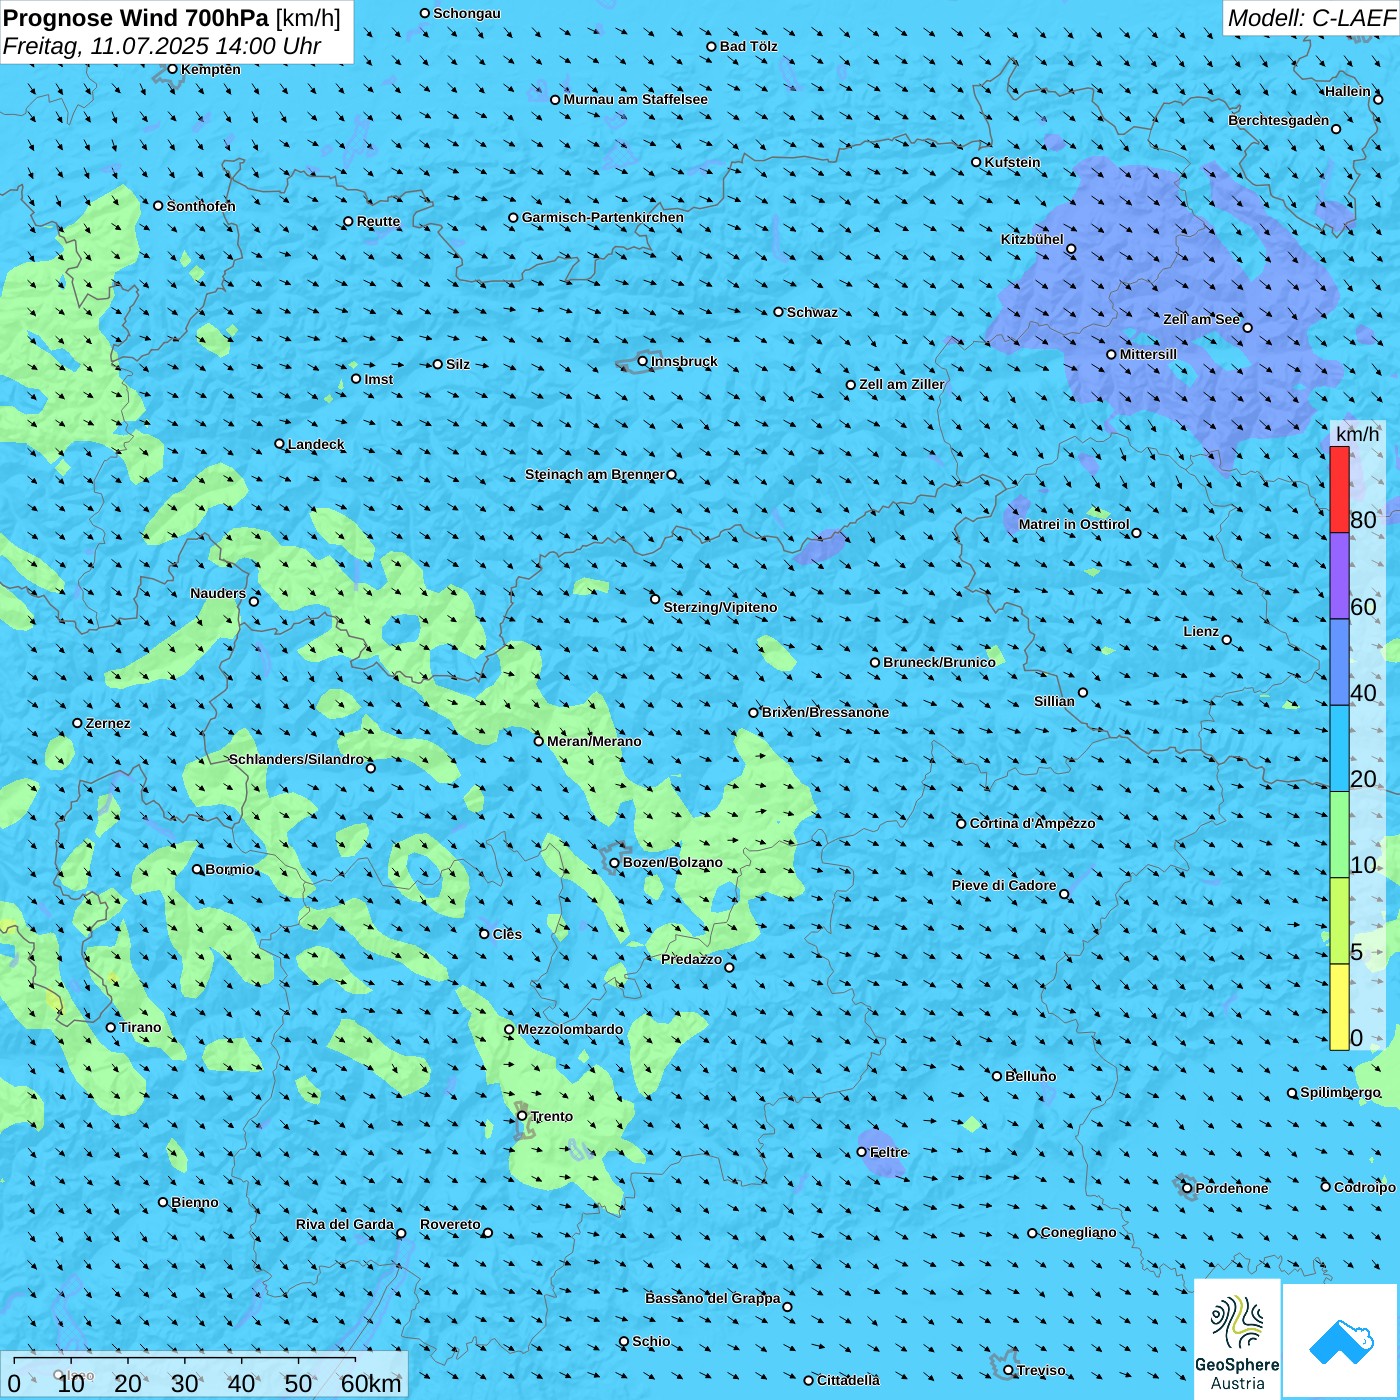Screen dimensions: 1400x1400
Task: Click the 'Bozen/Bolzano' label
Action: (x=672, y=862)
